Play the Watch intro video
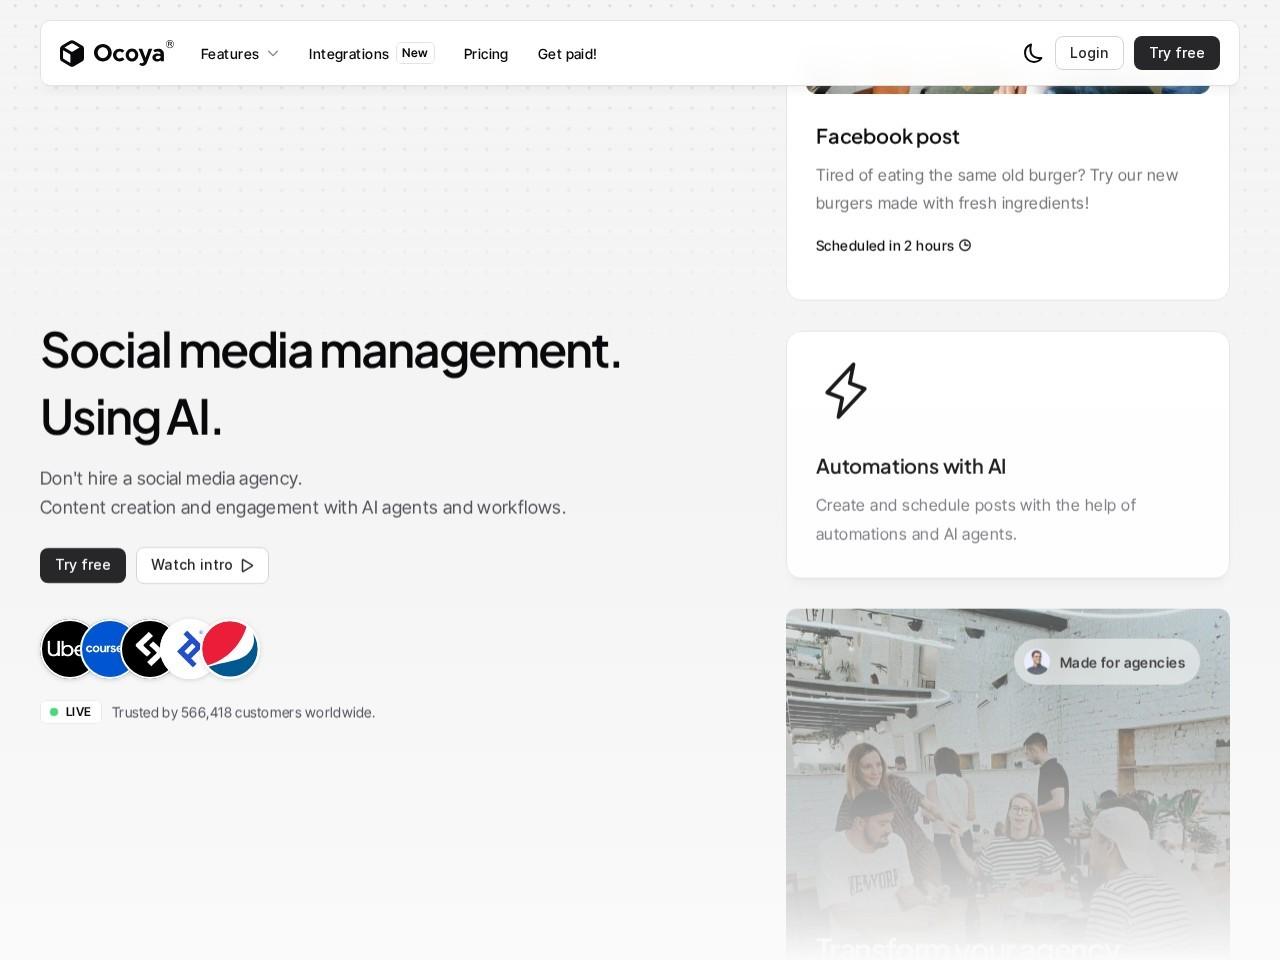This screenshot has height=960, width=1280. pyautogui.click(x=202, y=565)
